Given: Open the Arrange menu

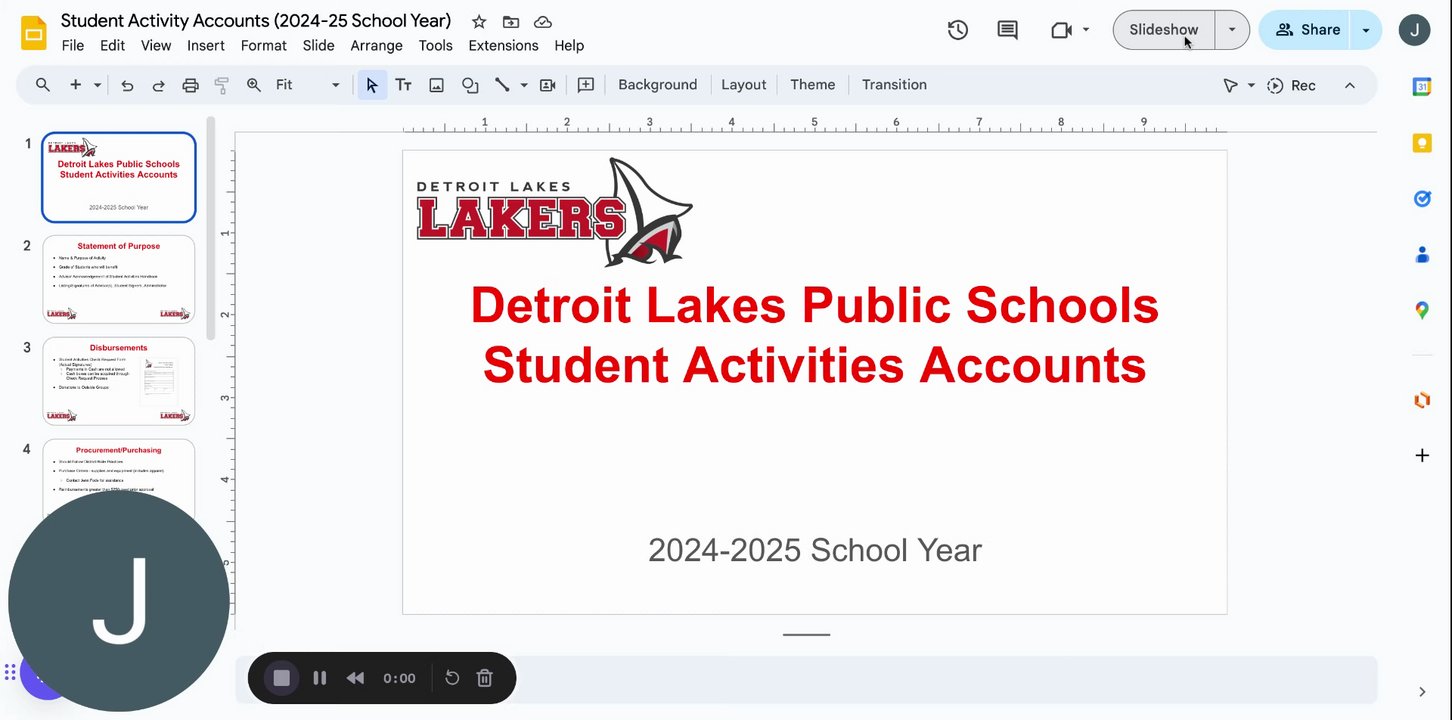Looking at the screenshot, I should point(376,45).
